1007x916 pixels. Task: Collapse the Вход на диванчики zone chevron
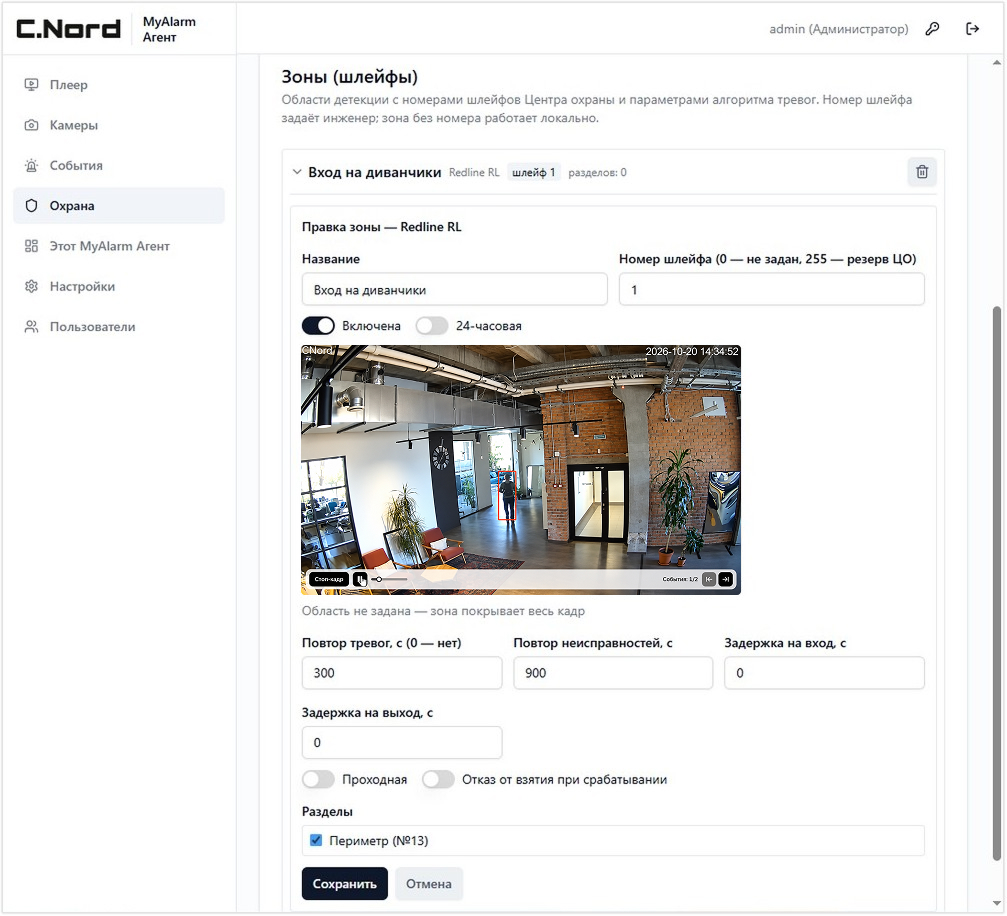[x=297, y=172]
